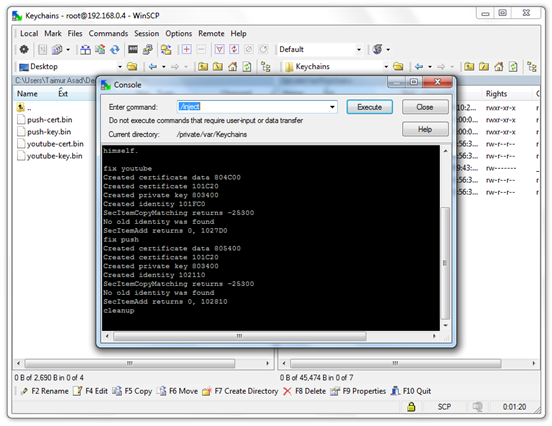Refresh remote directory icon
Viewport: 552px width, 426px height.
click(513, 66)
